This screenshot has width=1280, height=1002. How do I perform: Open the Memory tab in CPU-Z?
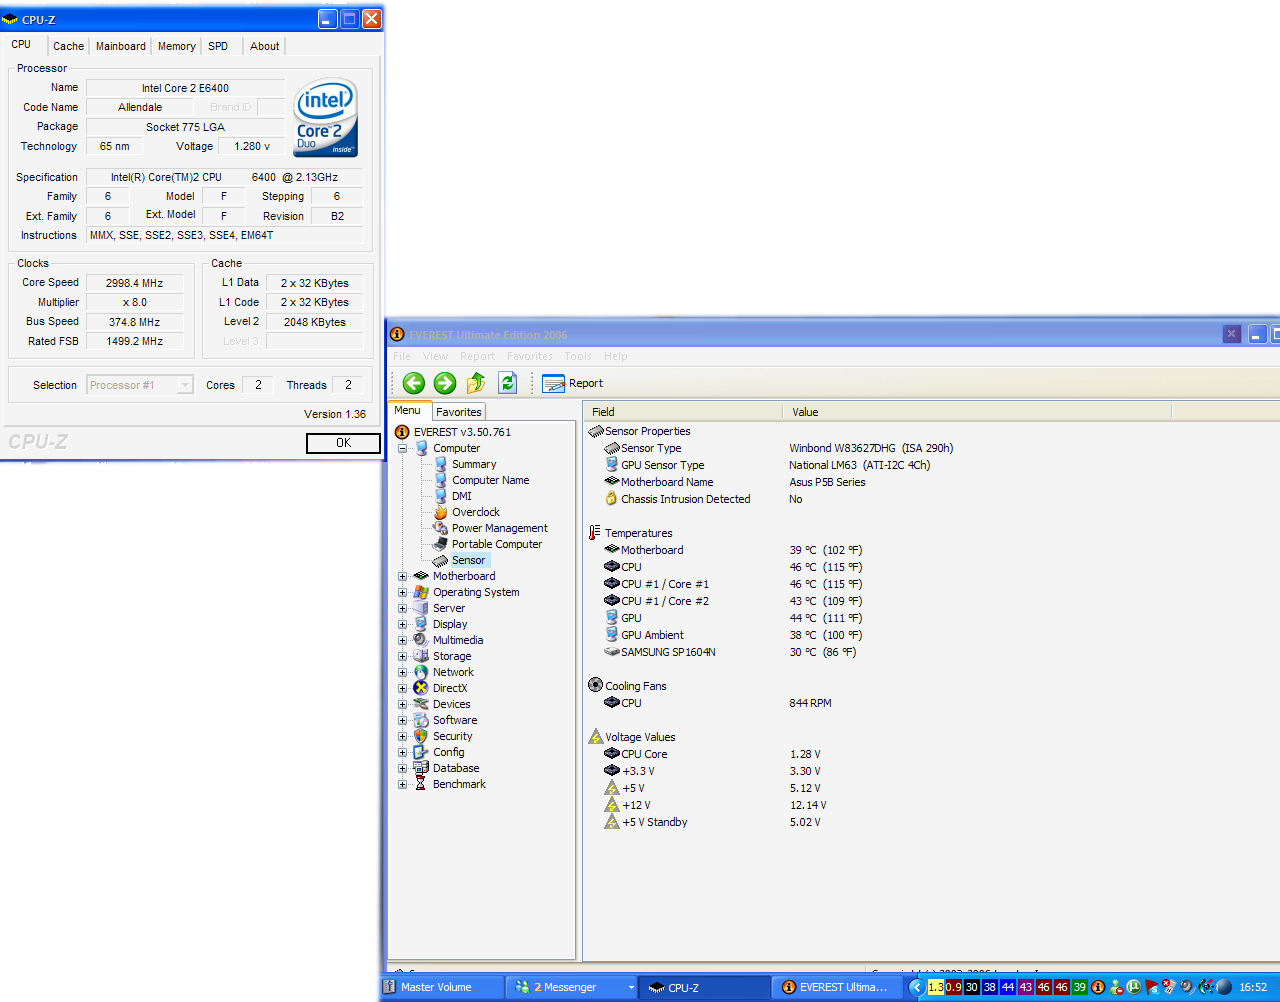[x=176, y=46]
